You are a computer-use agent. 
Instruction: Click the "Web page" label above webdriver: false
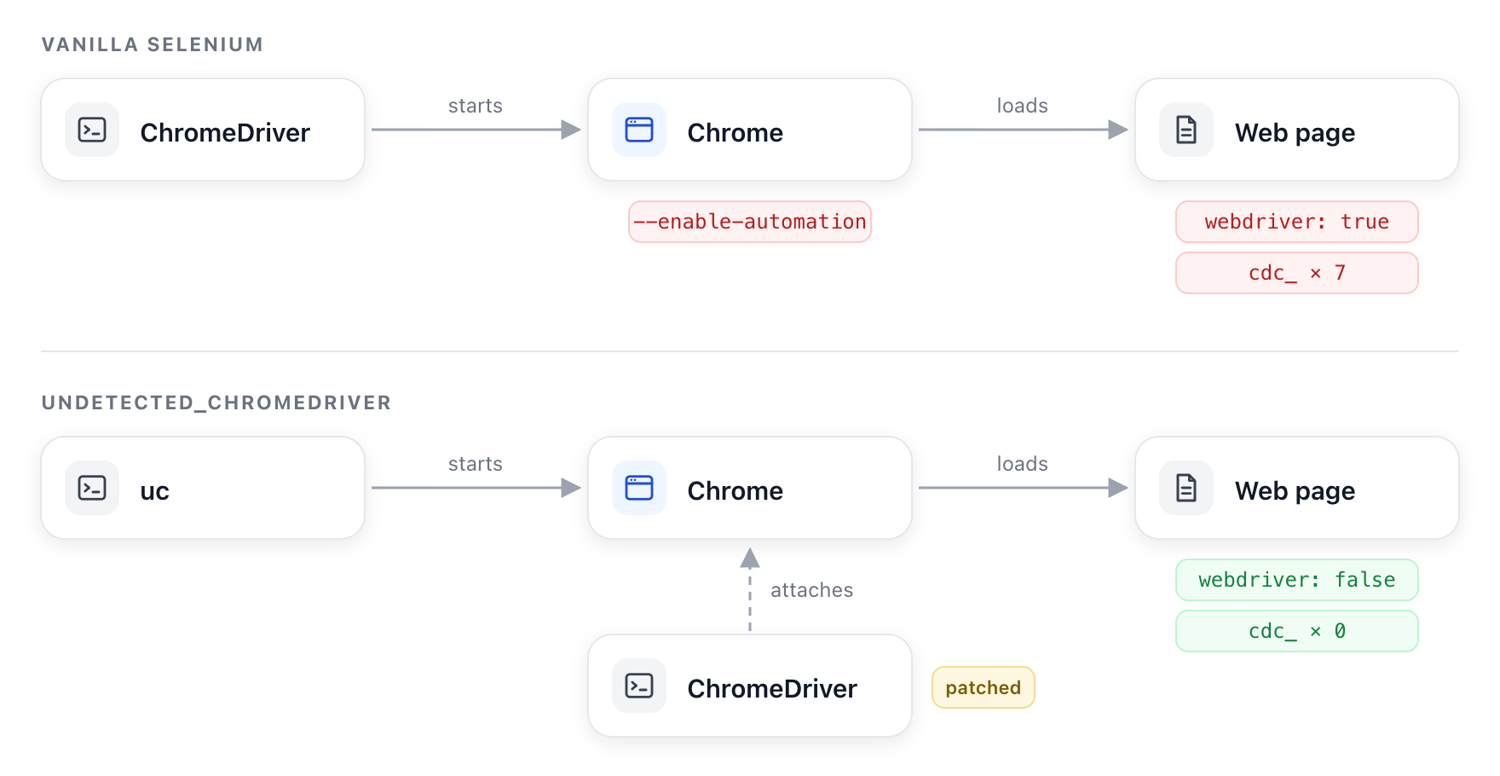tap(1295, 491)
